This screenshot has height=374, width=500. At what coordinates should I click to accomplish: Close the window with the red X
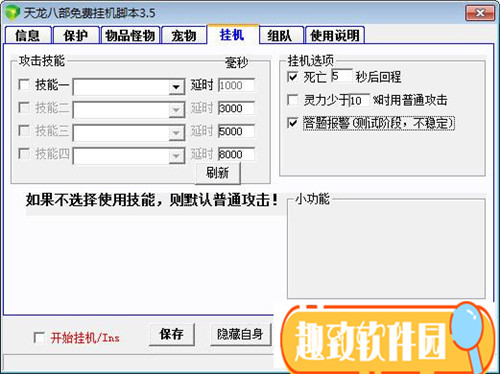tap(480, 13)
